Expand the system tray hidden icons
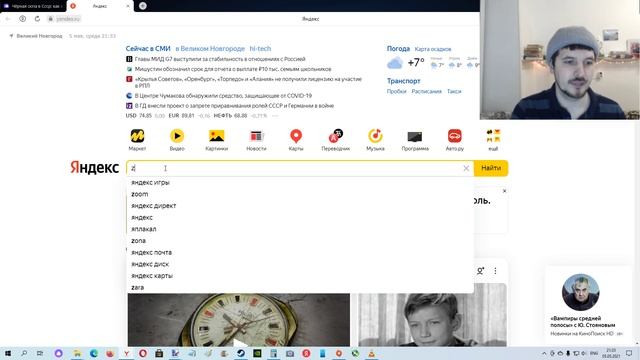 (x=544, y=353)
